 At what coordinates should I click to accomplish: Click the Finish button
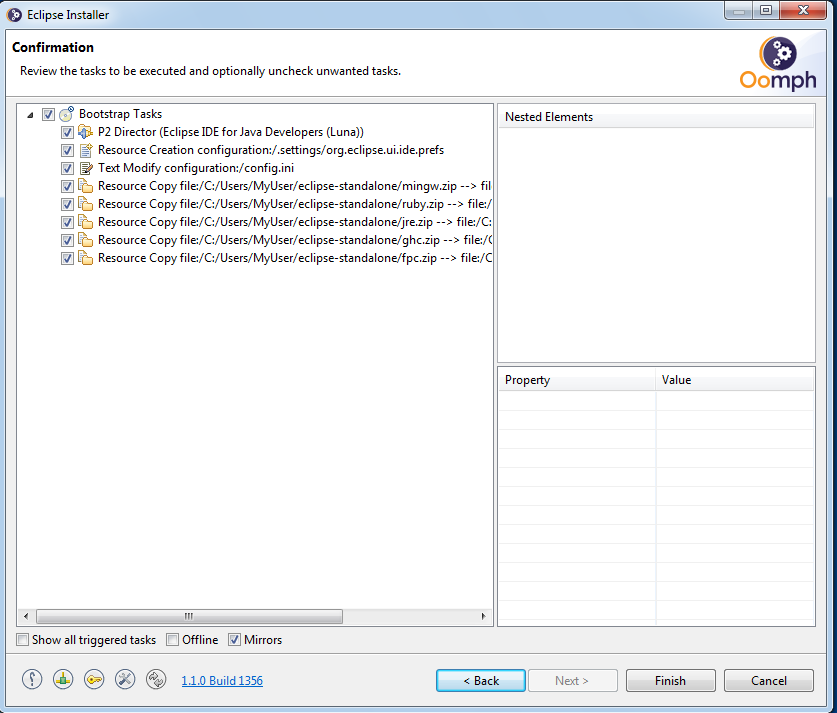(670, 680)
